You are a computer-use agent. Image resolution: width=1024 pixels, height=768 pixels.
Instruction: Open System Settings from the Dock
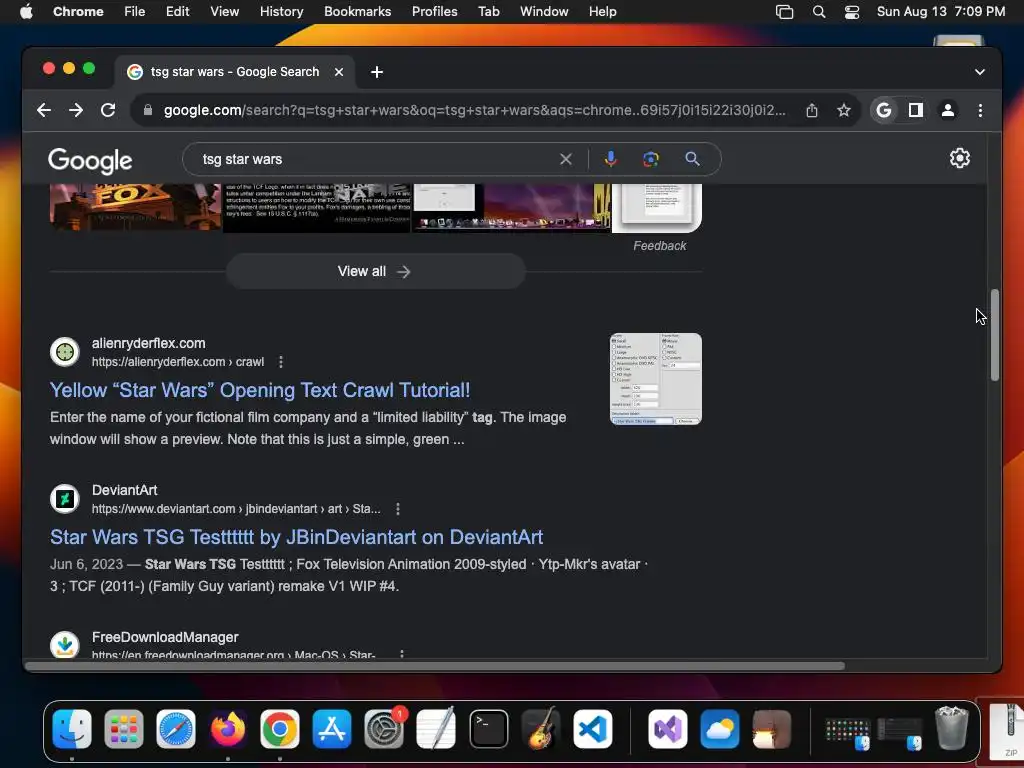point(384,729)
